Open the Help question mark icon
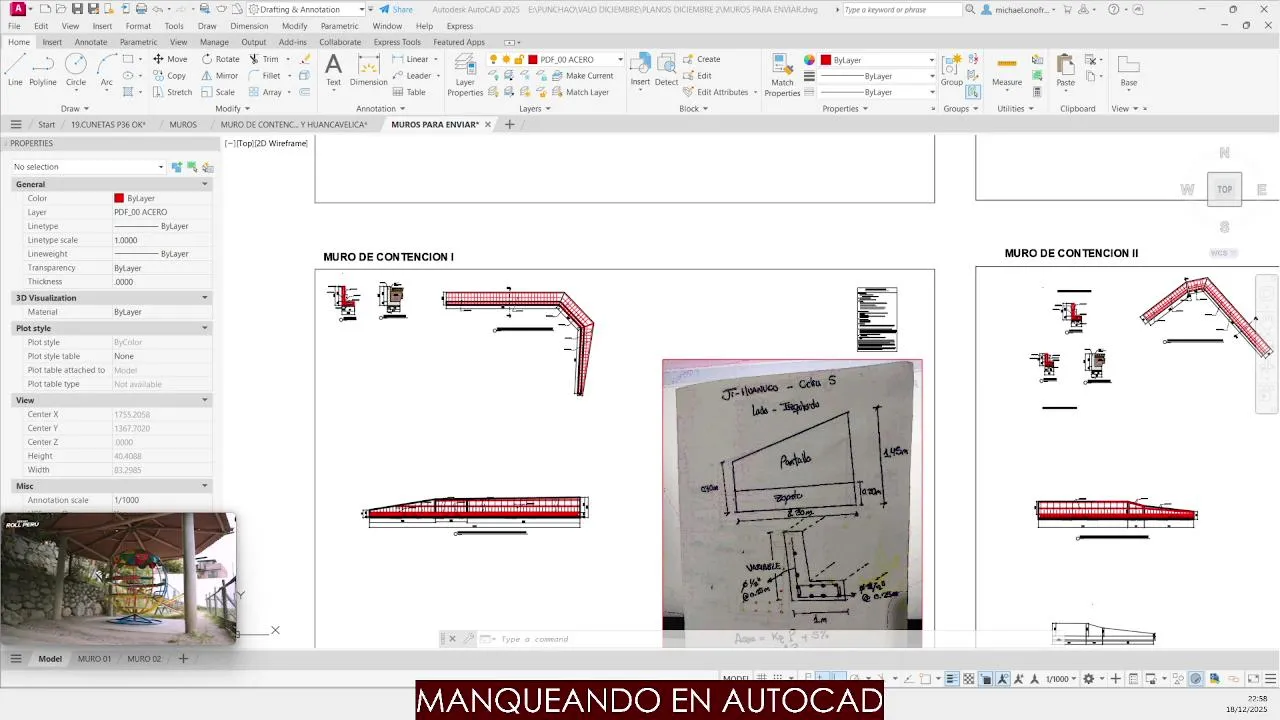Viewport: 1280px width, 720px height. click(1114, 9)
